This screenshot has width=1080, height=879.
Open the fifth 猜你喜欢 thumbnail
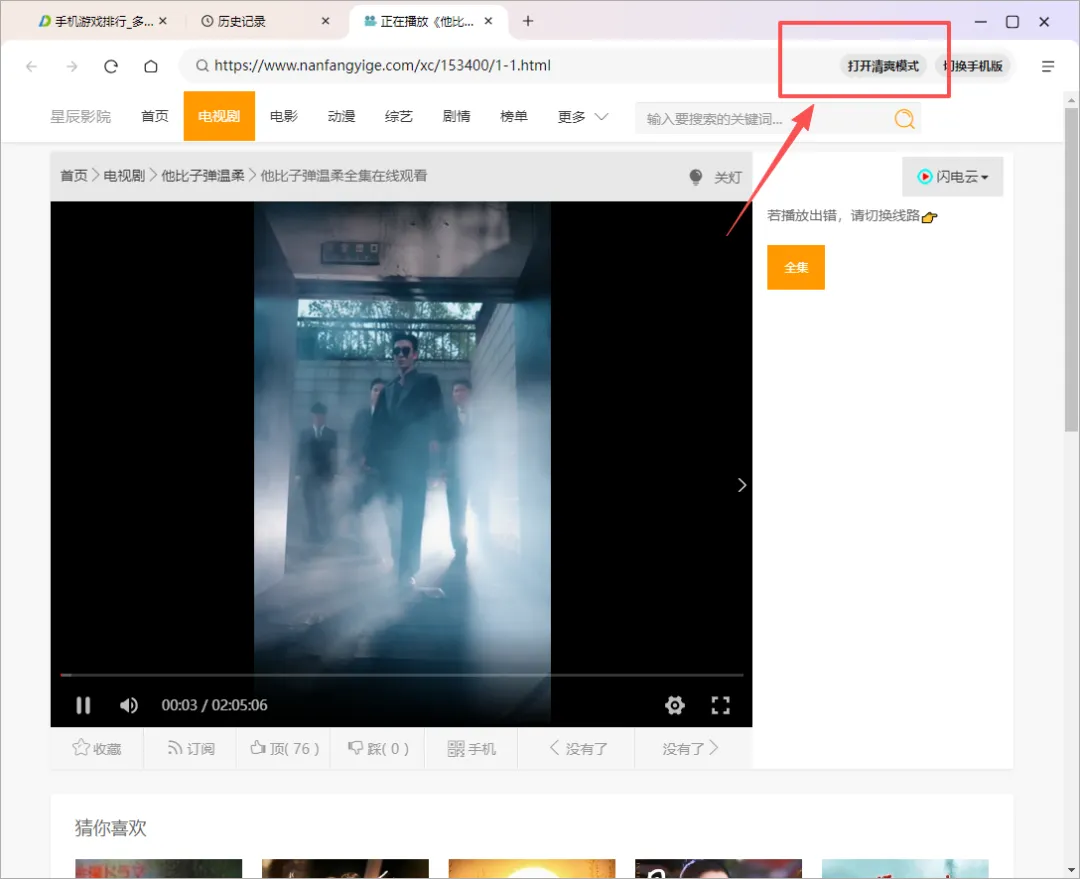point(905,869)
